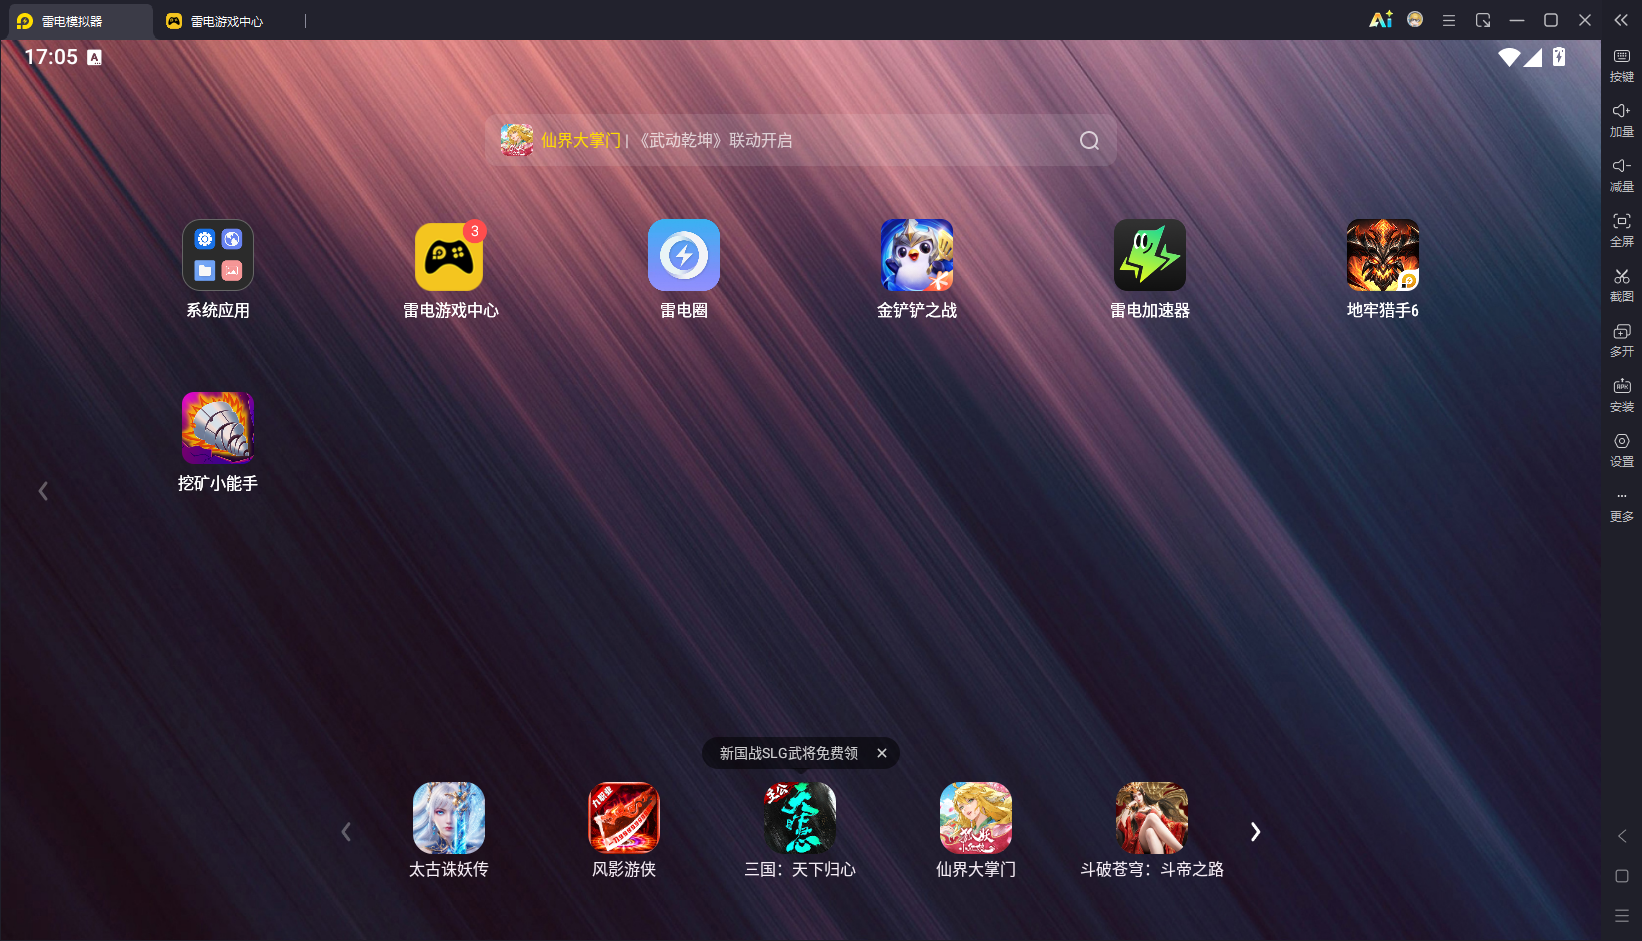Screen dimensions: 1642x941
Task: Decrease volume with 减量 button
Action: point(1622,176)
